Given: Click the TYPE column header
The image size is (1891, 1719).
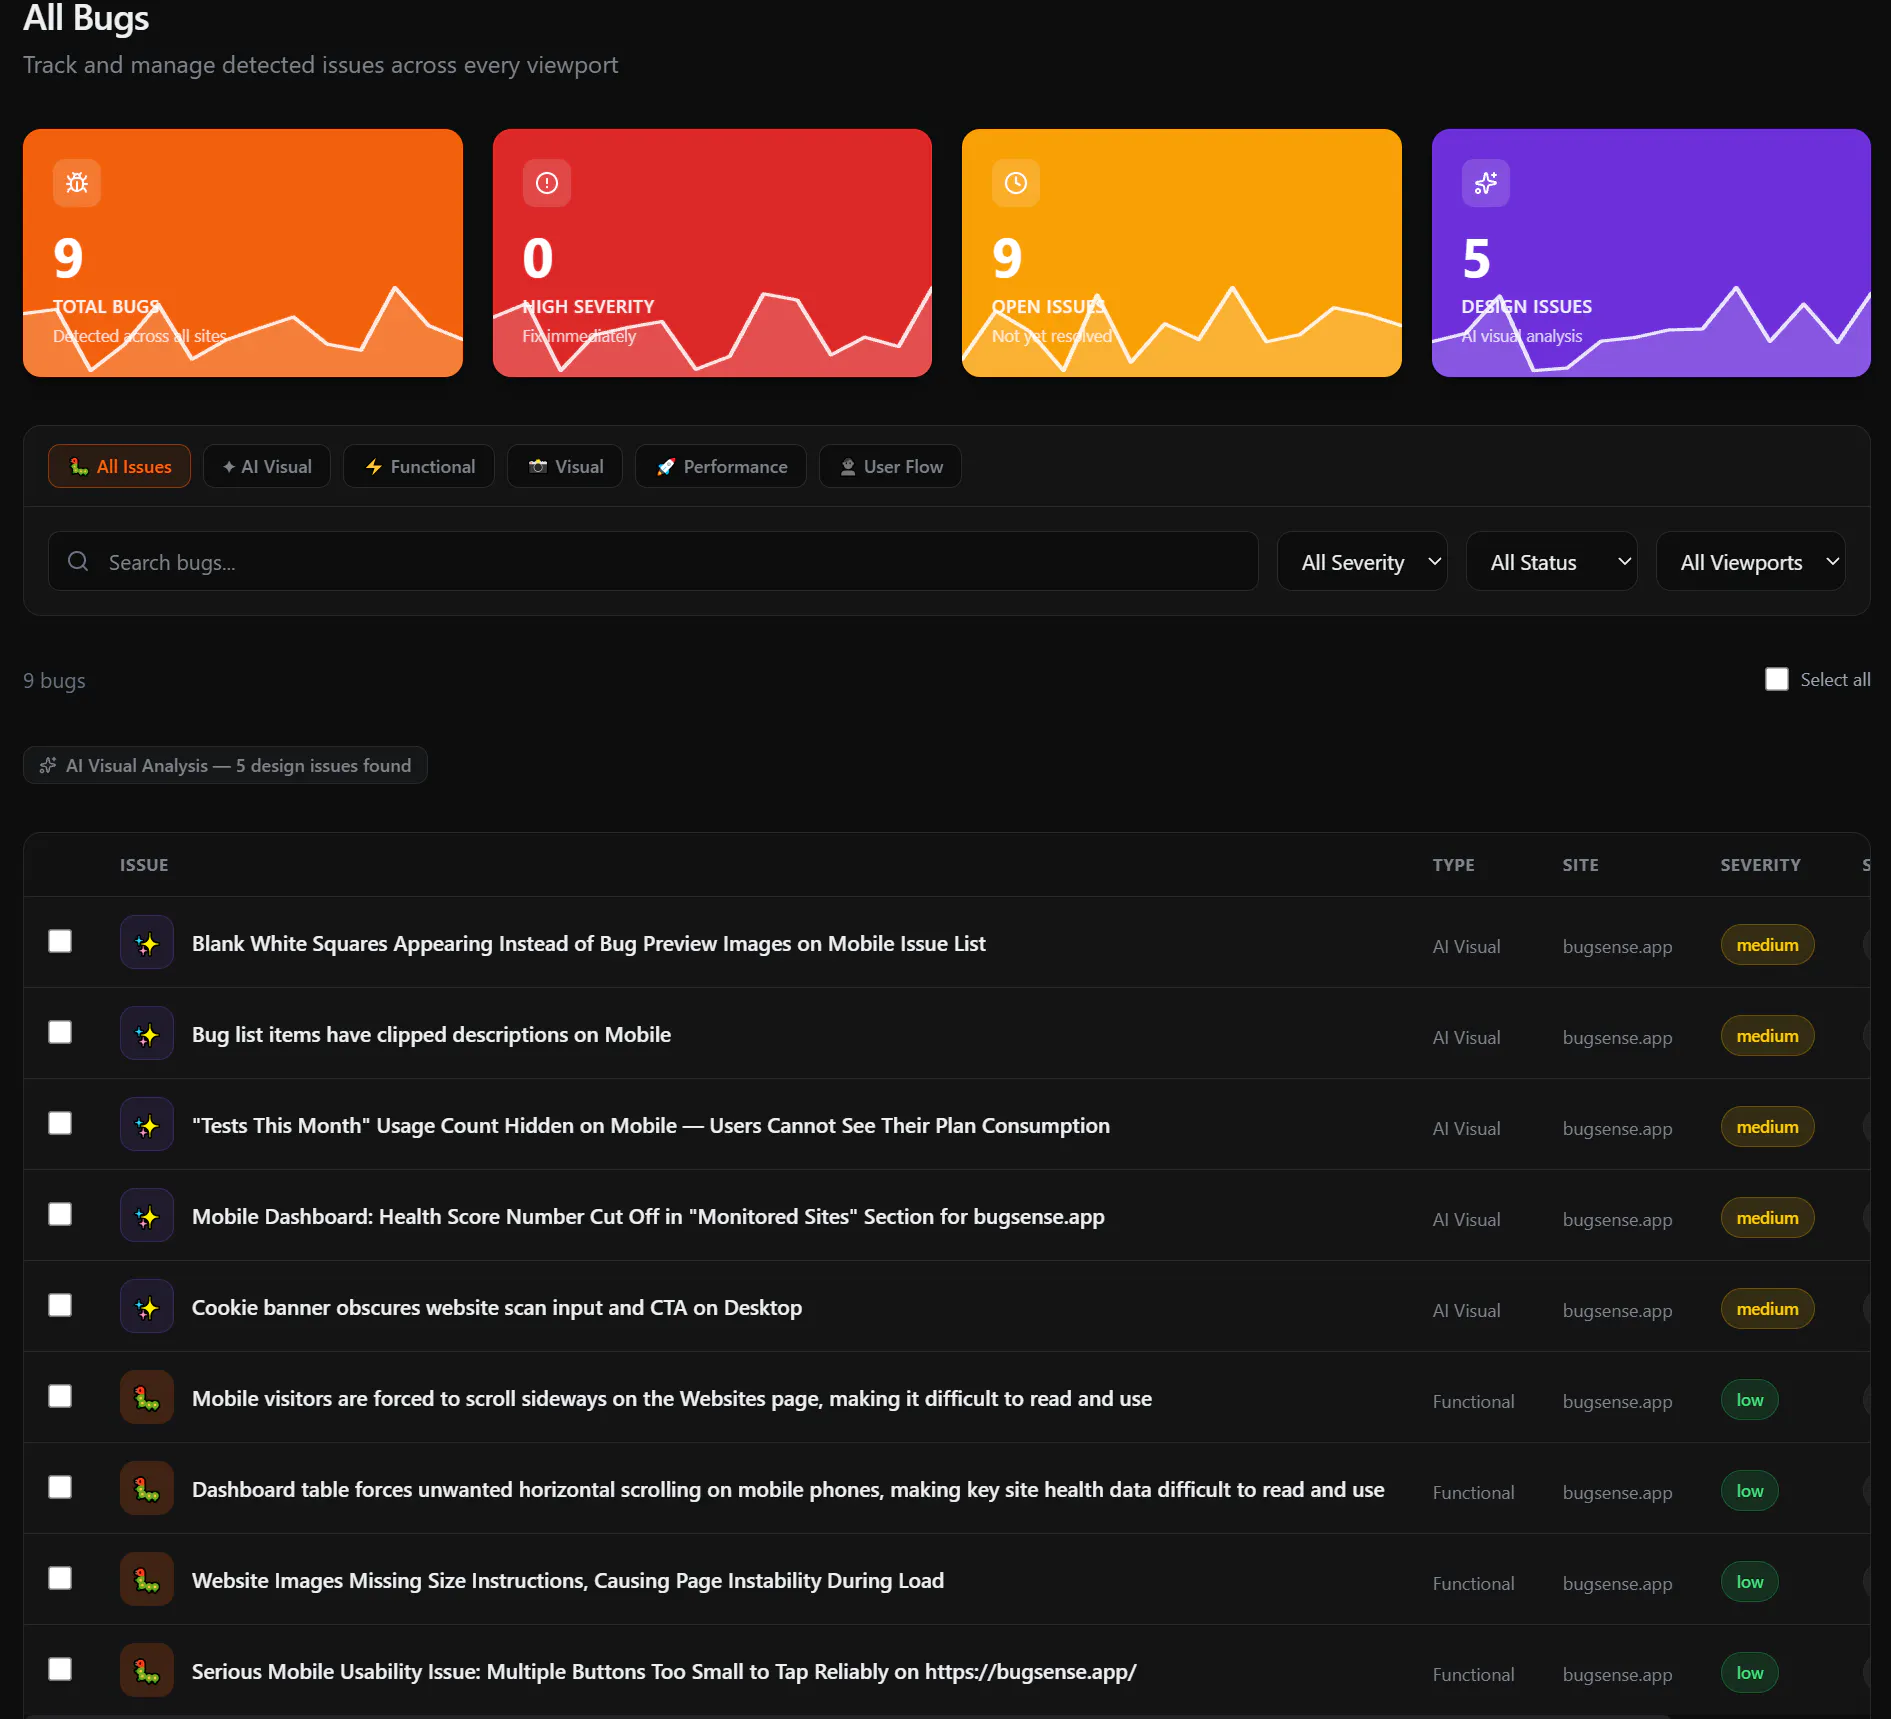Looking at the screenshot, I should click(x=1453, y=865).
